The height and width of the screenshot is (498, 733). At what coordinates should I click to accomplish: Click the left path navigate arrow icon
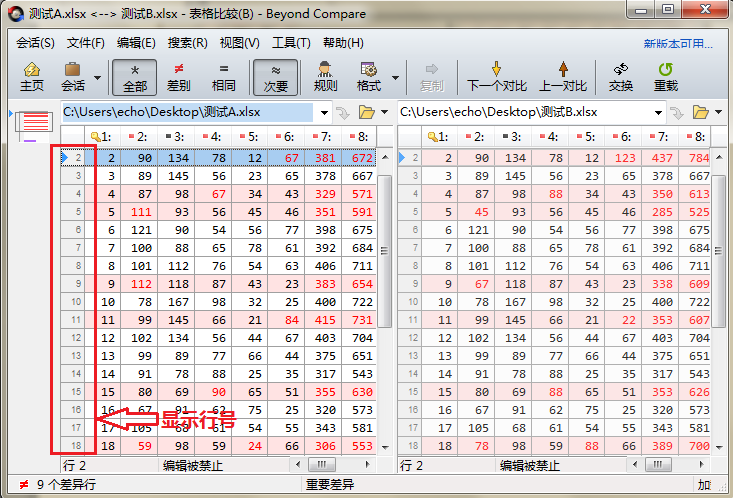click(x=343, y=113)
